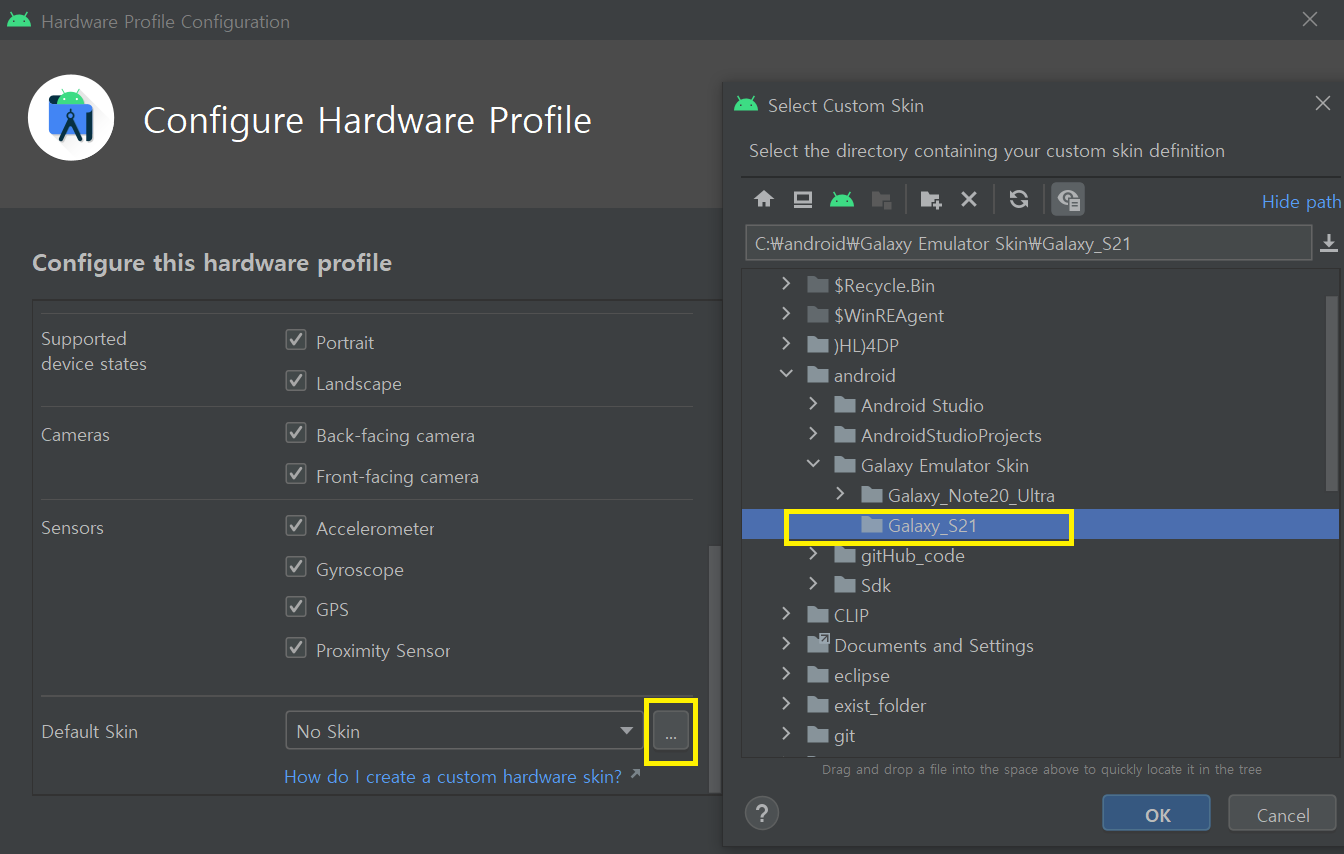1344x854 pixels.
Task: Go to the home directory icon
Action: click(x=764, y=199)
